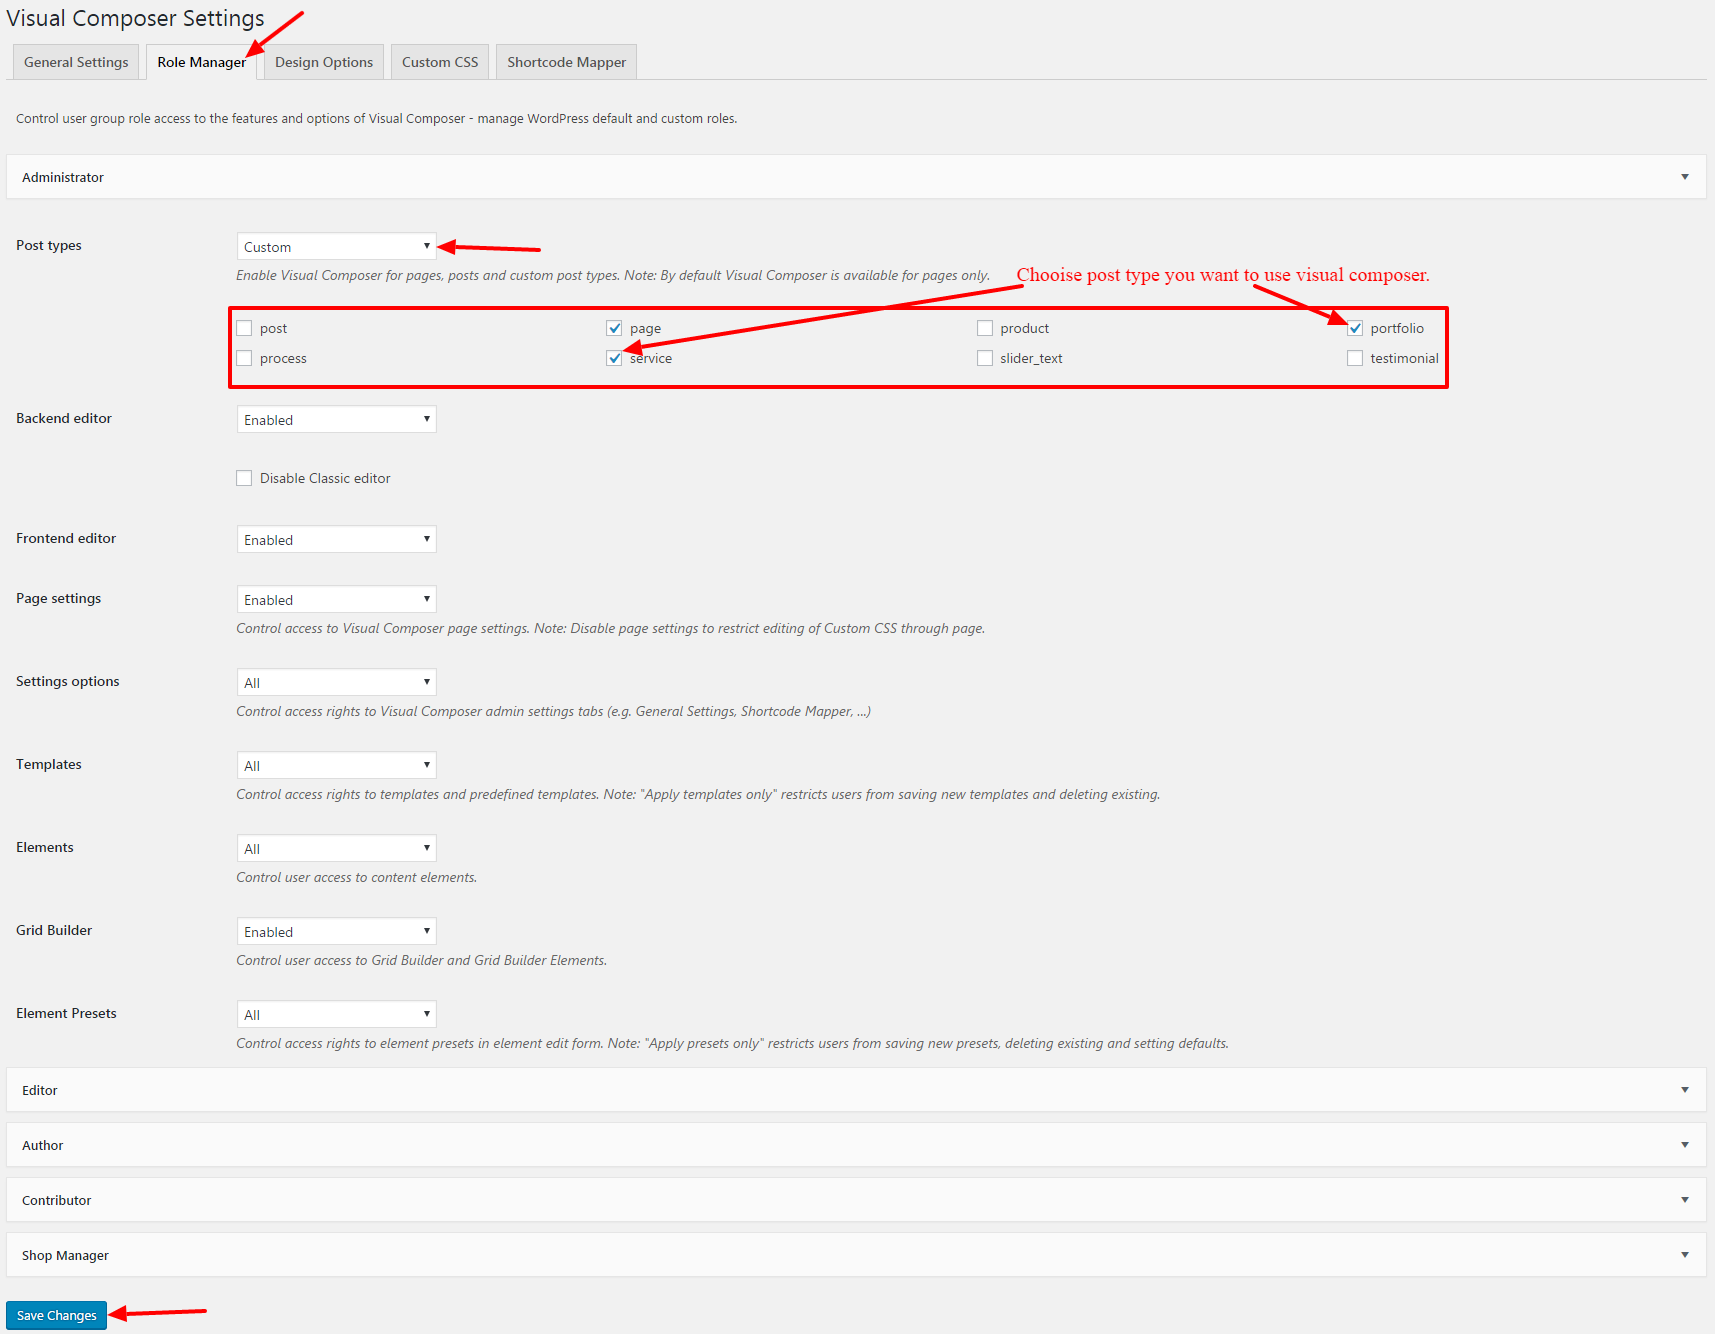Uncheck the service post type

pos(614,358)
